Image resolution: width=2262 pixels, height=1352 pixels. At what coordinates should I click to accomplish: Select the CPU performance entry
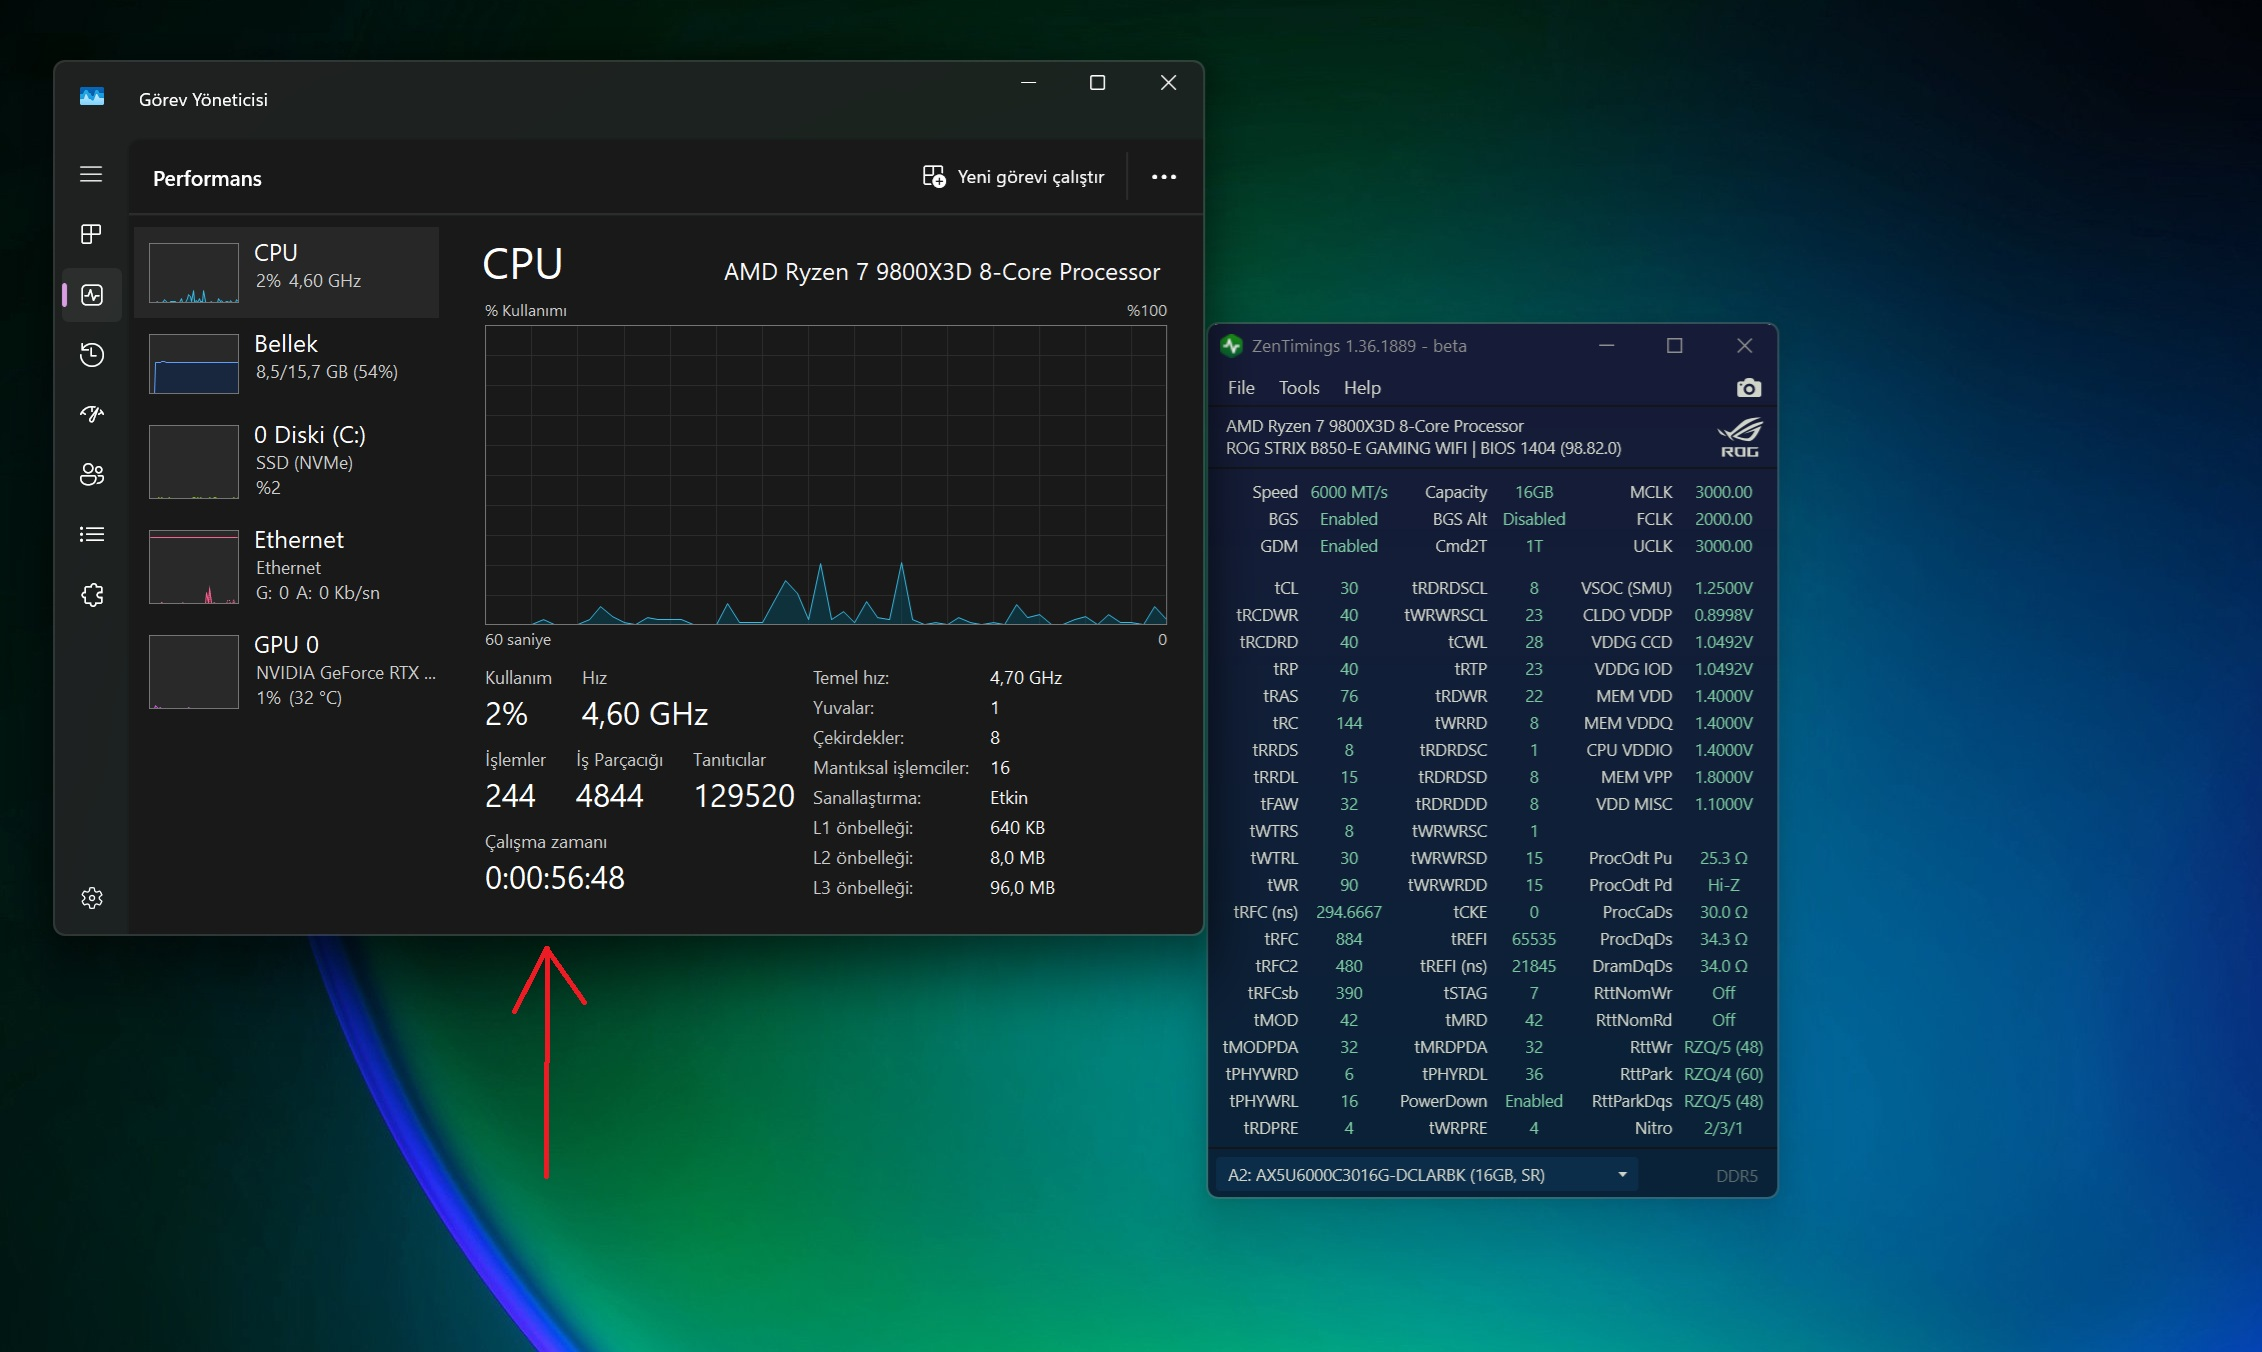click(x=287, y=272)
